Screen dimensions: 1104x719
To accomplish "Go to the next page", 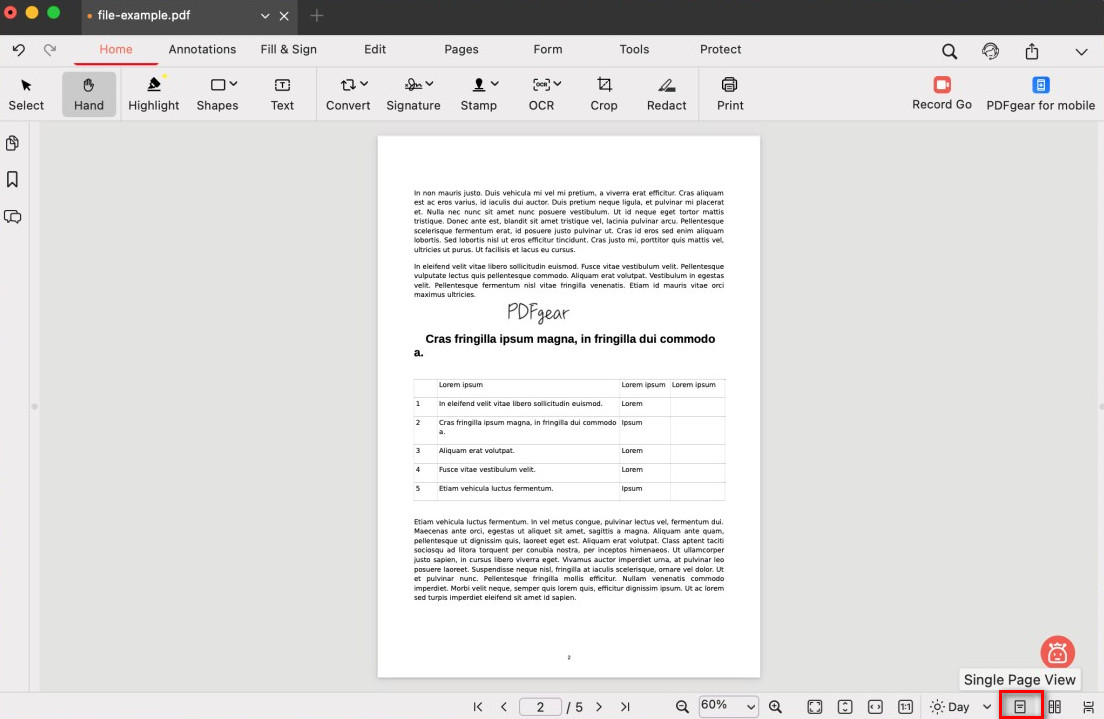I will click(599, 707).
